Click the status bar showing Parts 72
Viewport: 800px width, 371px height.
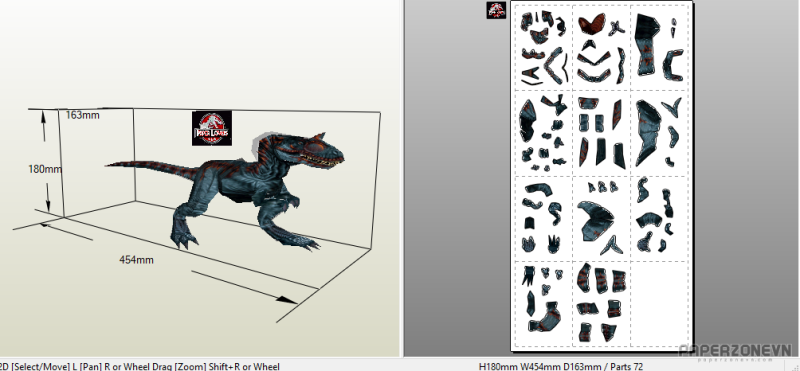[x=561, y=366]
